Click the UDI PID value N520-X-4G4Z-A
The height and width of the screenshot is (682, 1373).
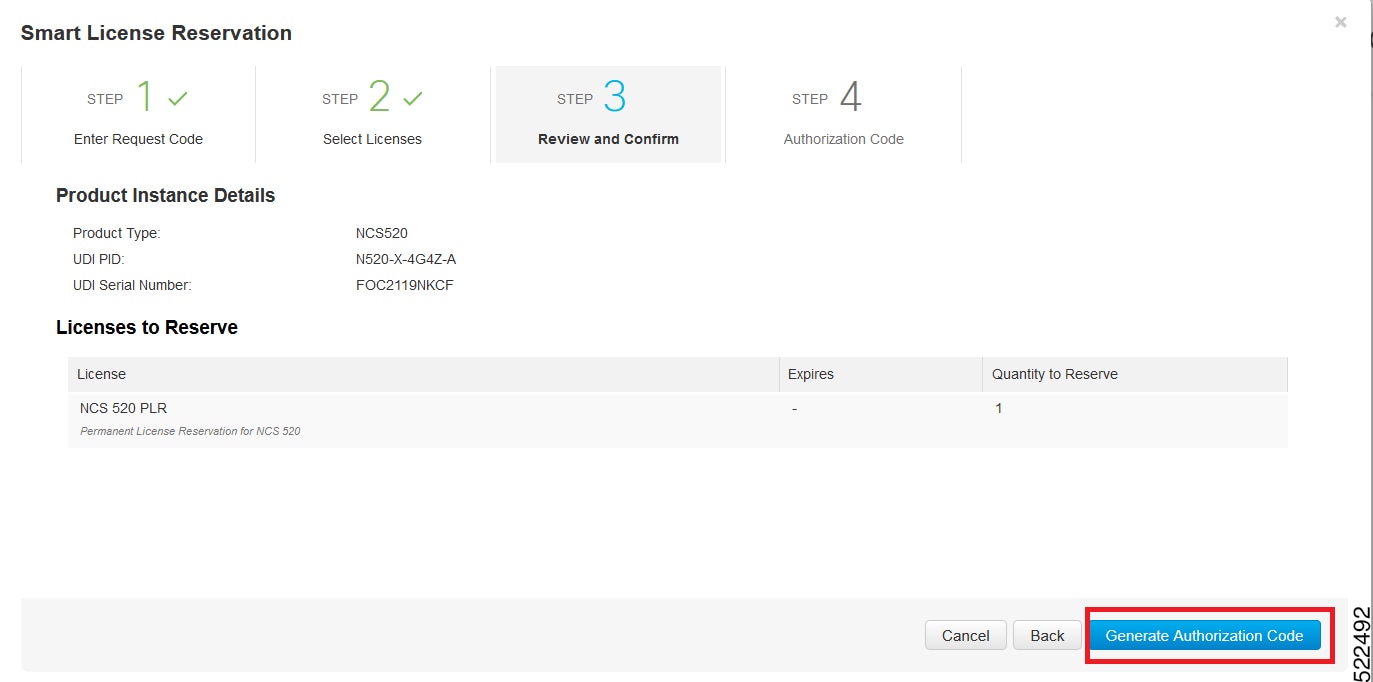[406, 259]
